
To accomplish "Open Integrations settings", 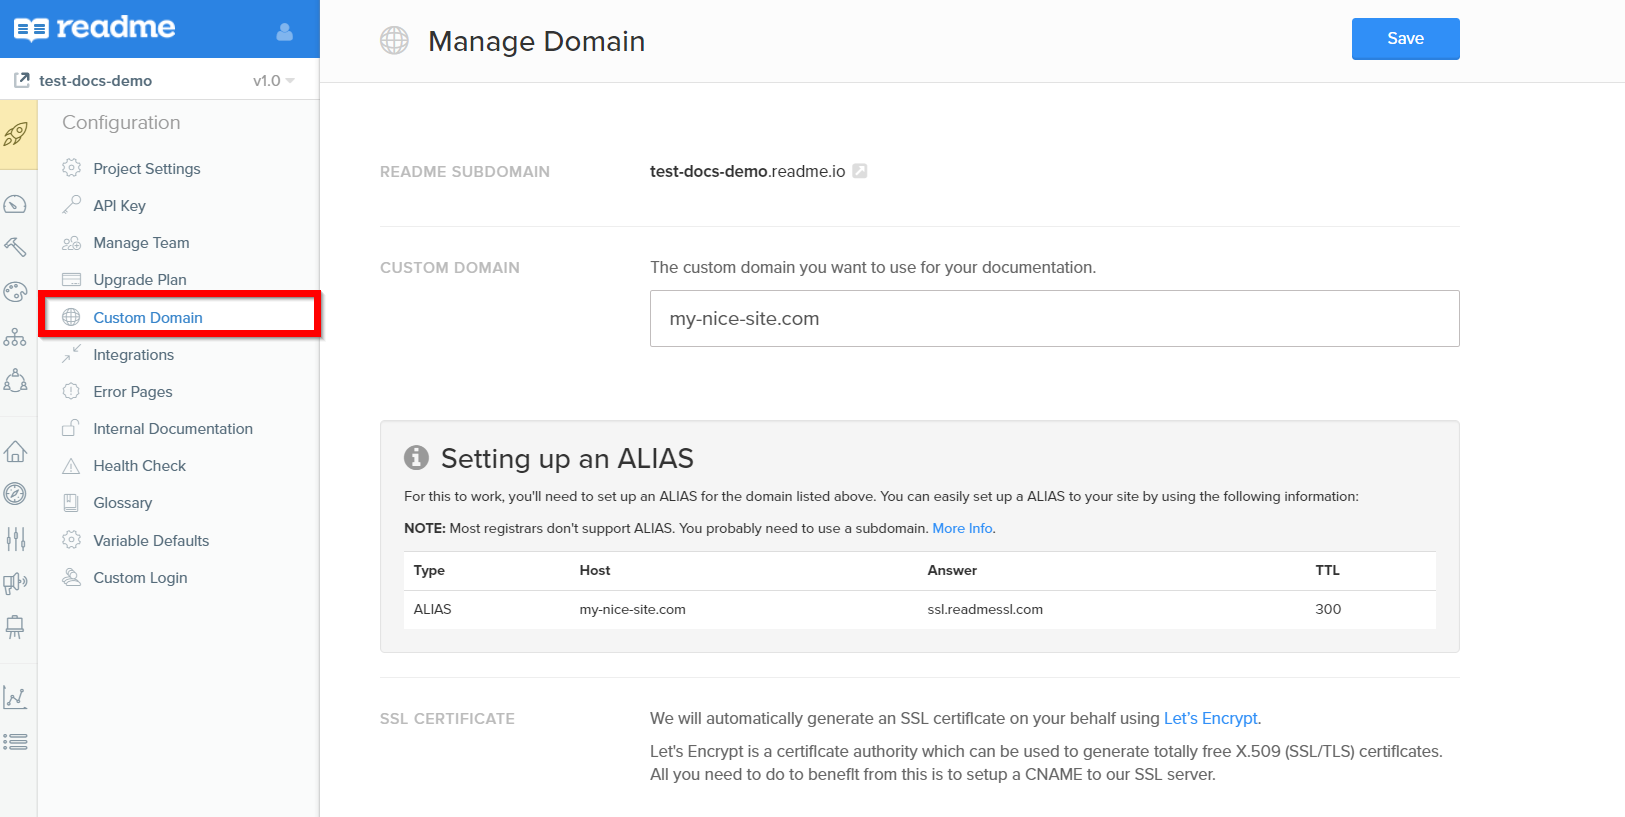I will click(133, 354).
